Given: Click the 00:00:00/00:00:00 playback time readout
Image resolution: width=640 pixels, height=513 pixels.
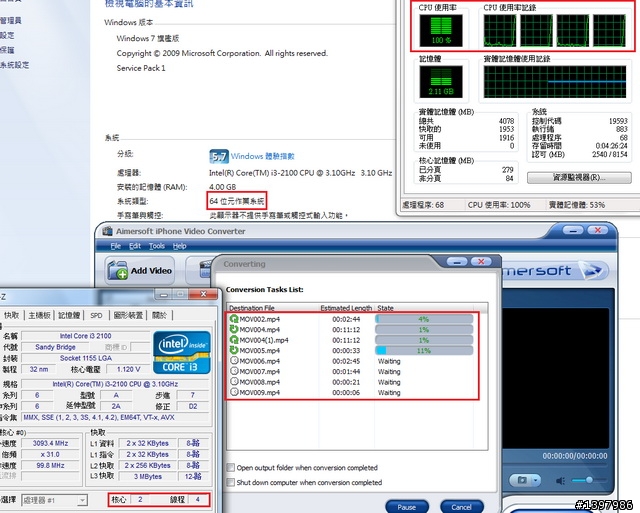Looking at the screenshot, I should coord(575,456).
